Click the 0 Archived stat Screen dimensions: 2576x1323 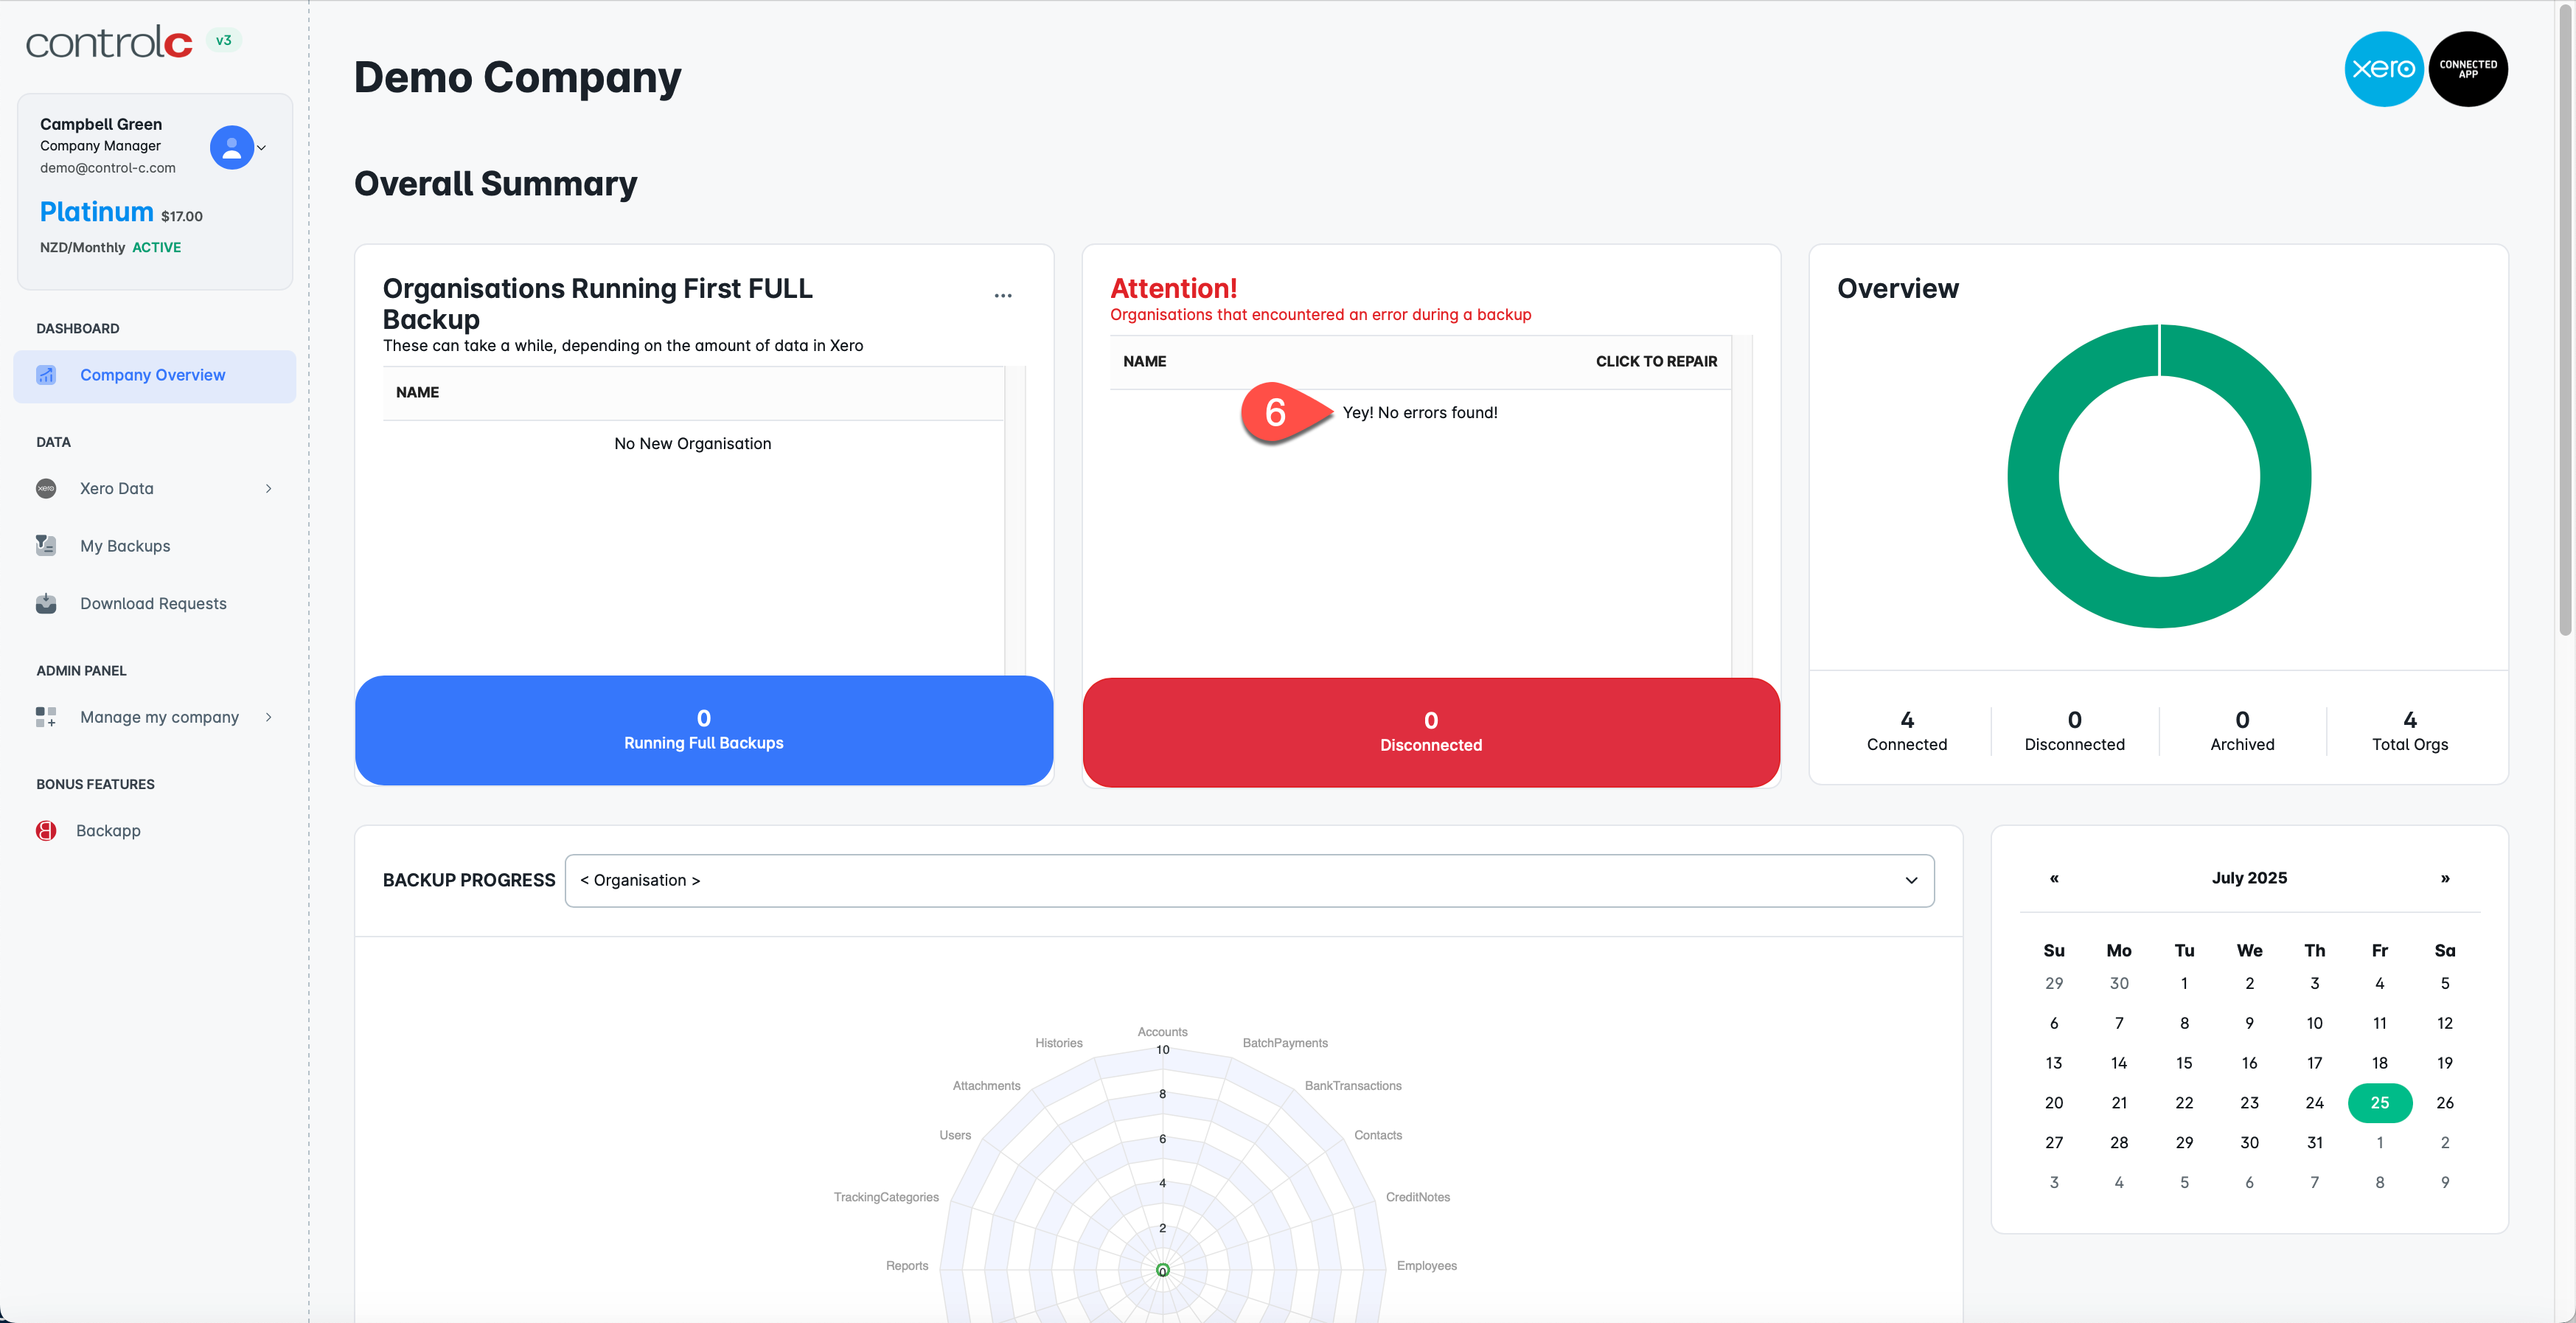[2242, 731]
